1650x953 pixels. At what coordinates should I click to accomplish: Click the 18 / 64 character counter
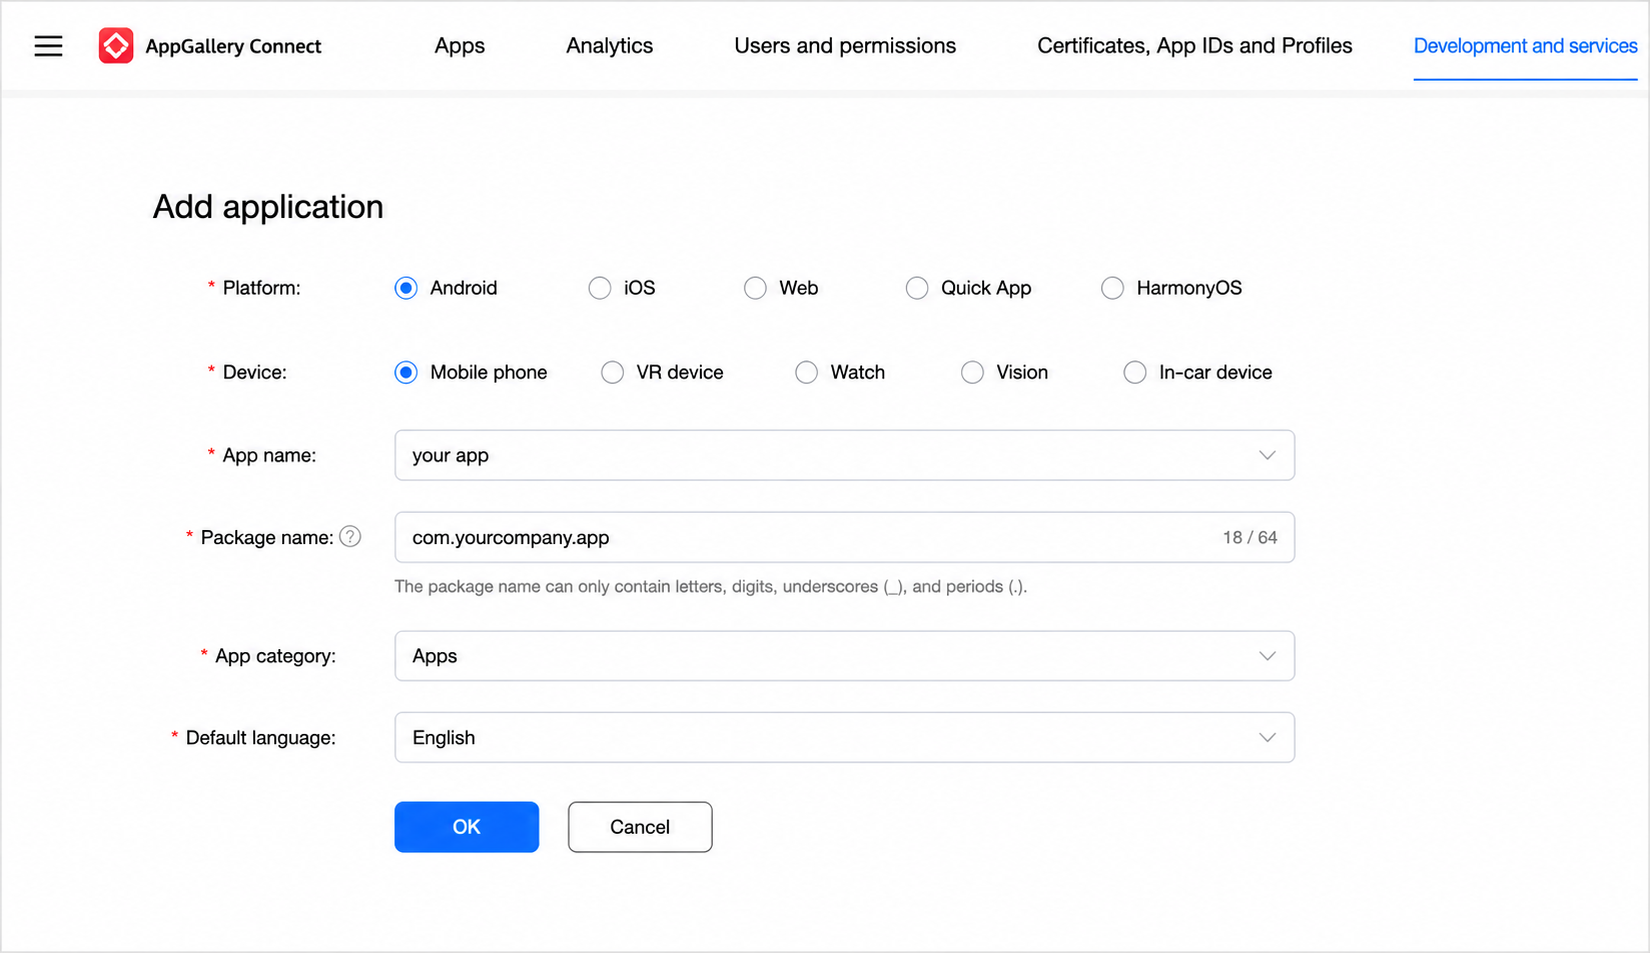pos(1249,538)
